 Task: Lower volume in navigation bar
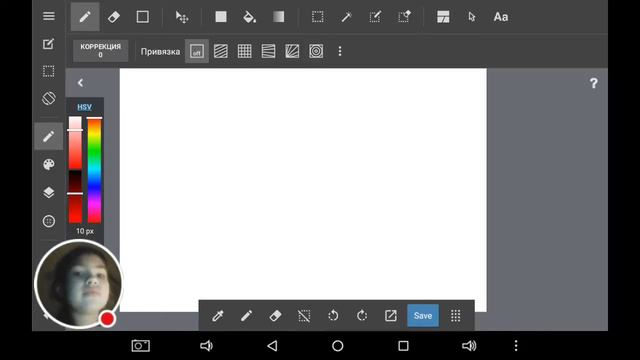(206, 346)
